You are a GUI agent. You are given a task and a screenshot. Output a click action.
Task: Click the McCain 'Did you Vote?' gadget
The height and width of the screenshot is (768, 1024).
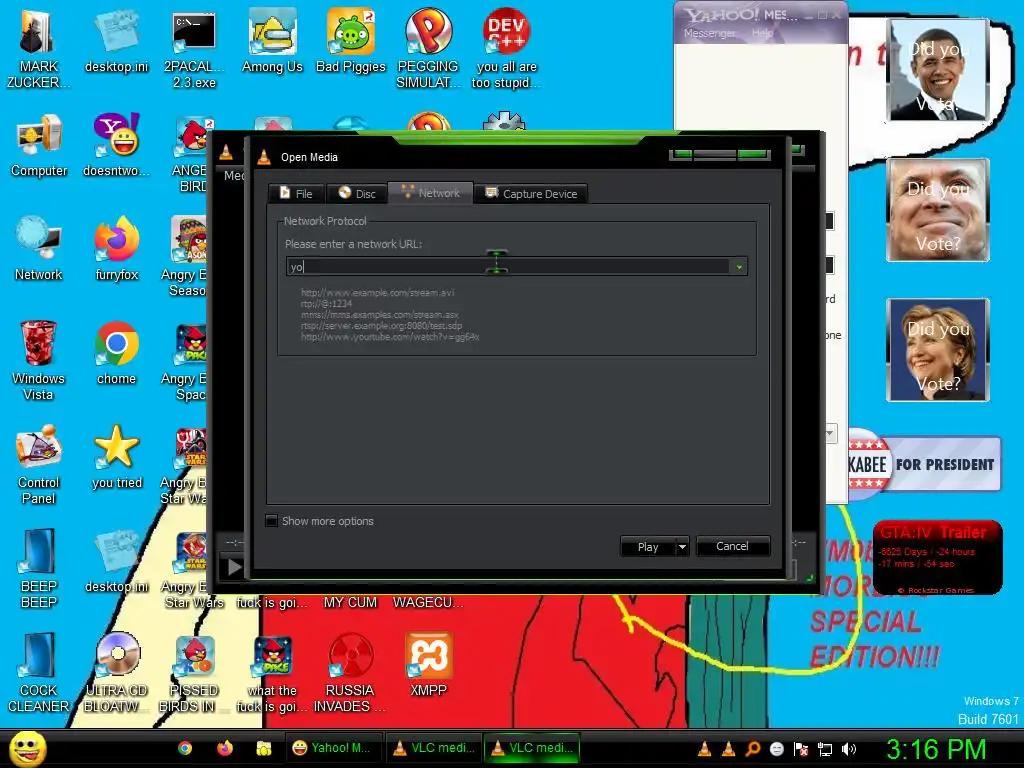click(938, 210)
